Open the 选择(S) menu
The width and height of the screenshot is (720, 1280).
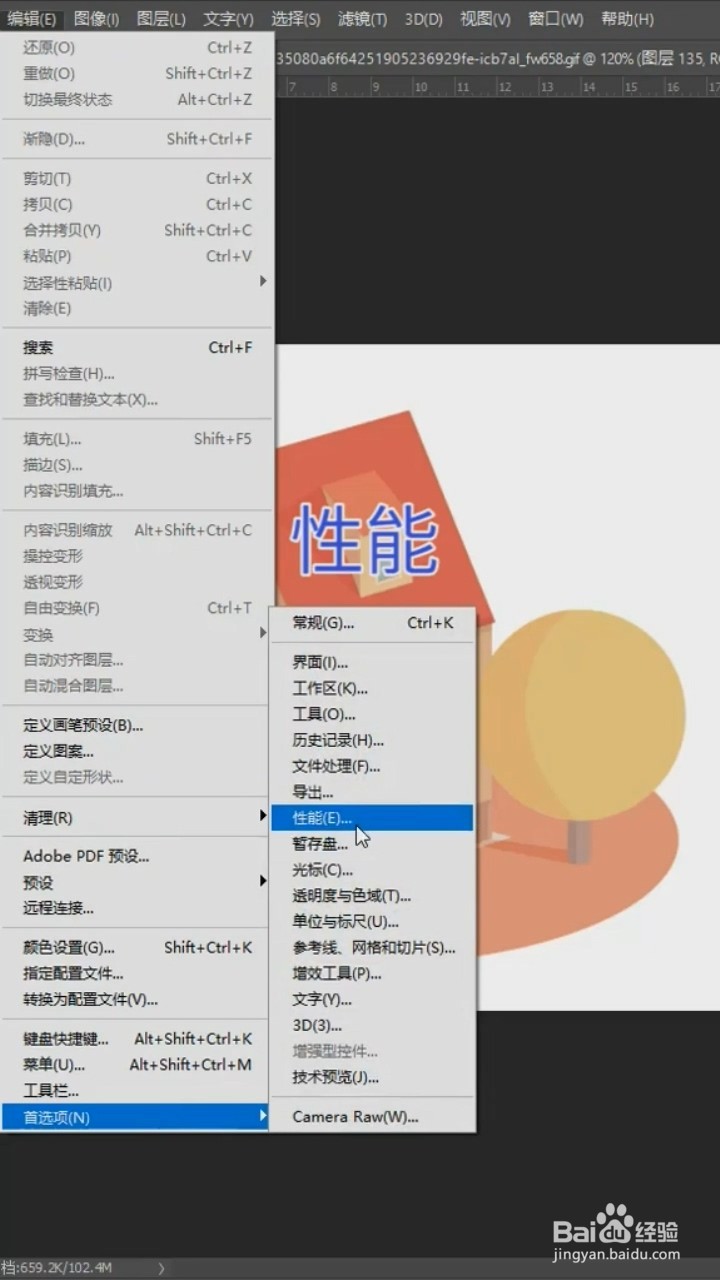pos(295,19)
